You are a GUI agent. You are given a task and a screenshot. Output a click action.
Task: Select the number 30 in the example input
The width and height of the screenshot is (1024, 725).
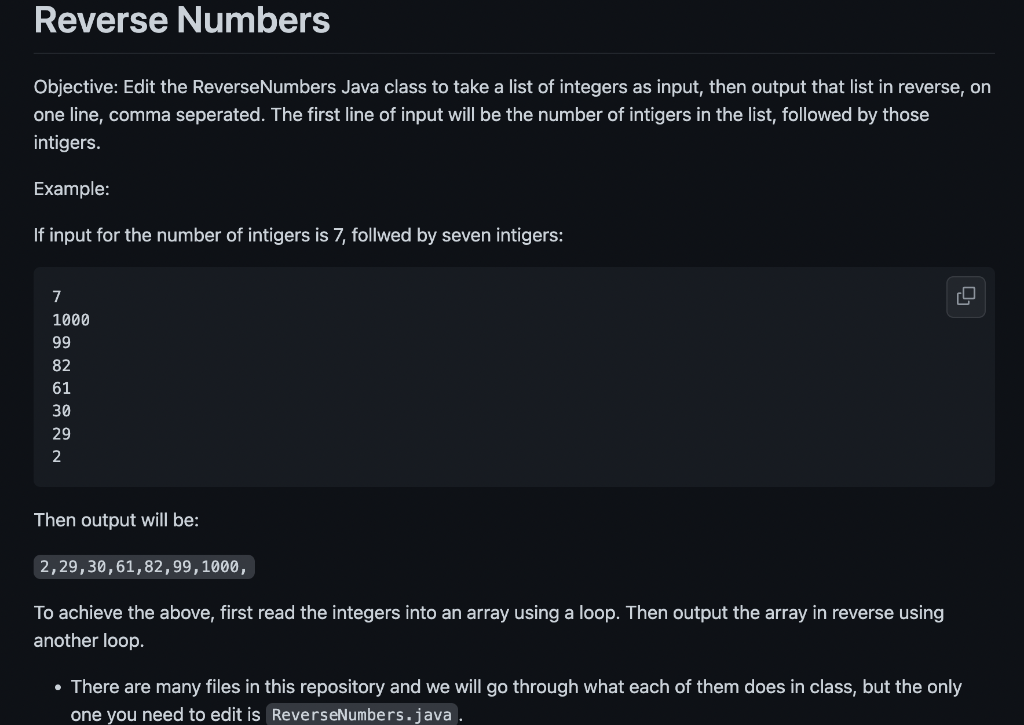coord(61,410)
